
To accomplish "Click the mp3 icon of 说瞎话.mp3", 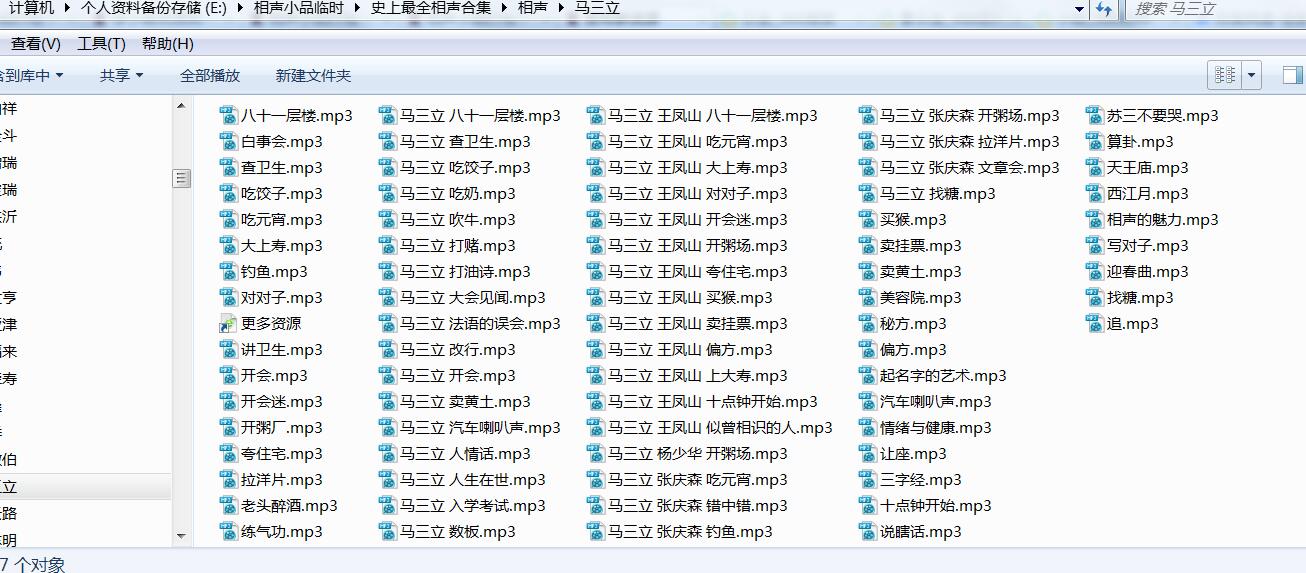I will pos(867,531).
